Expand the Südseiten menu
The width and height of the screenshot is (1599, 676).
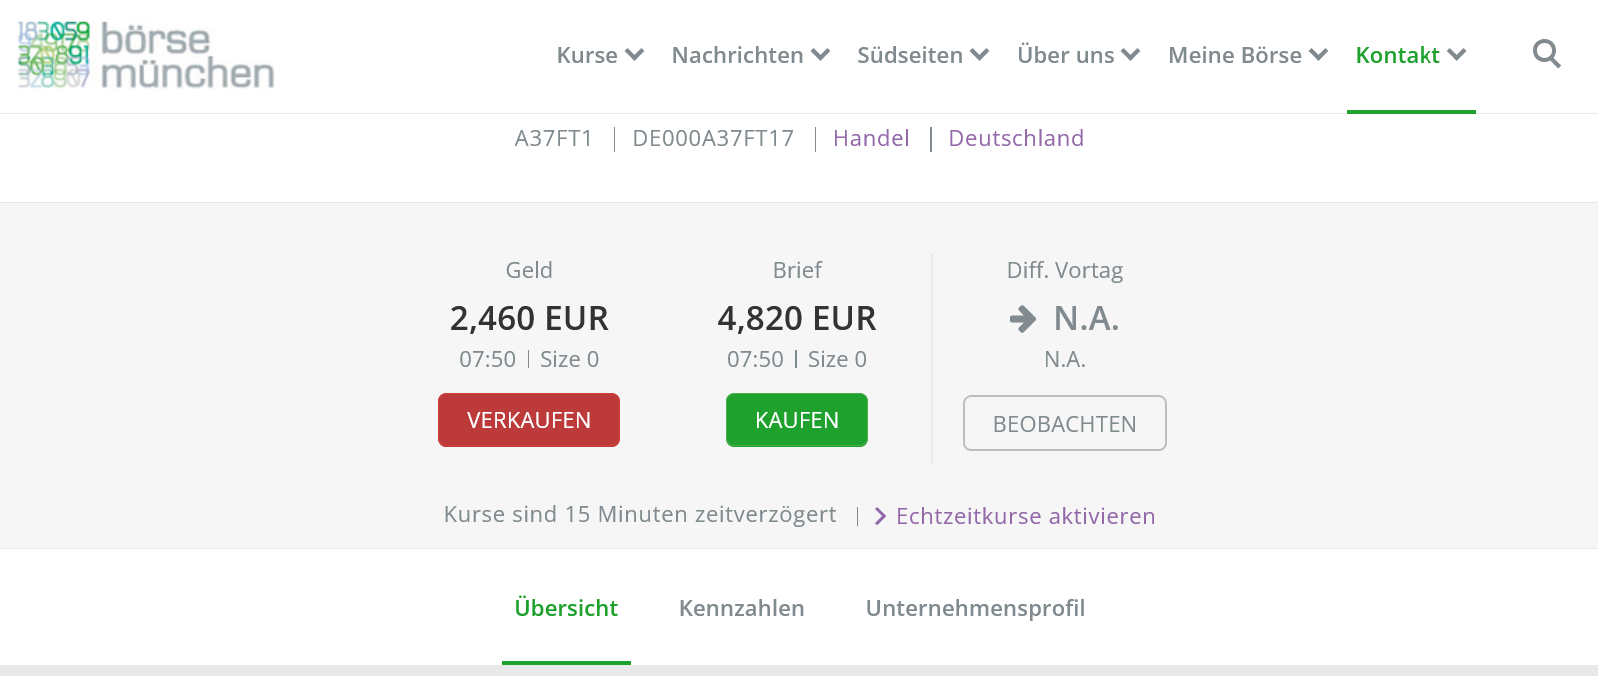(x=922, y=55)
